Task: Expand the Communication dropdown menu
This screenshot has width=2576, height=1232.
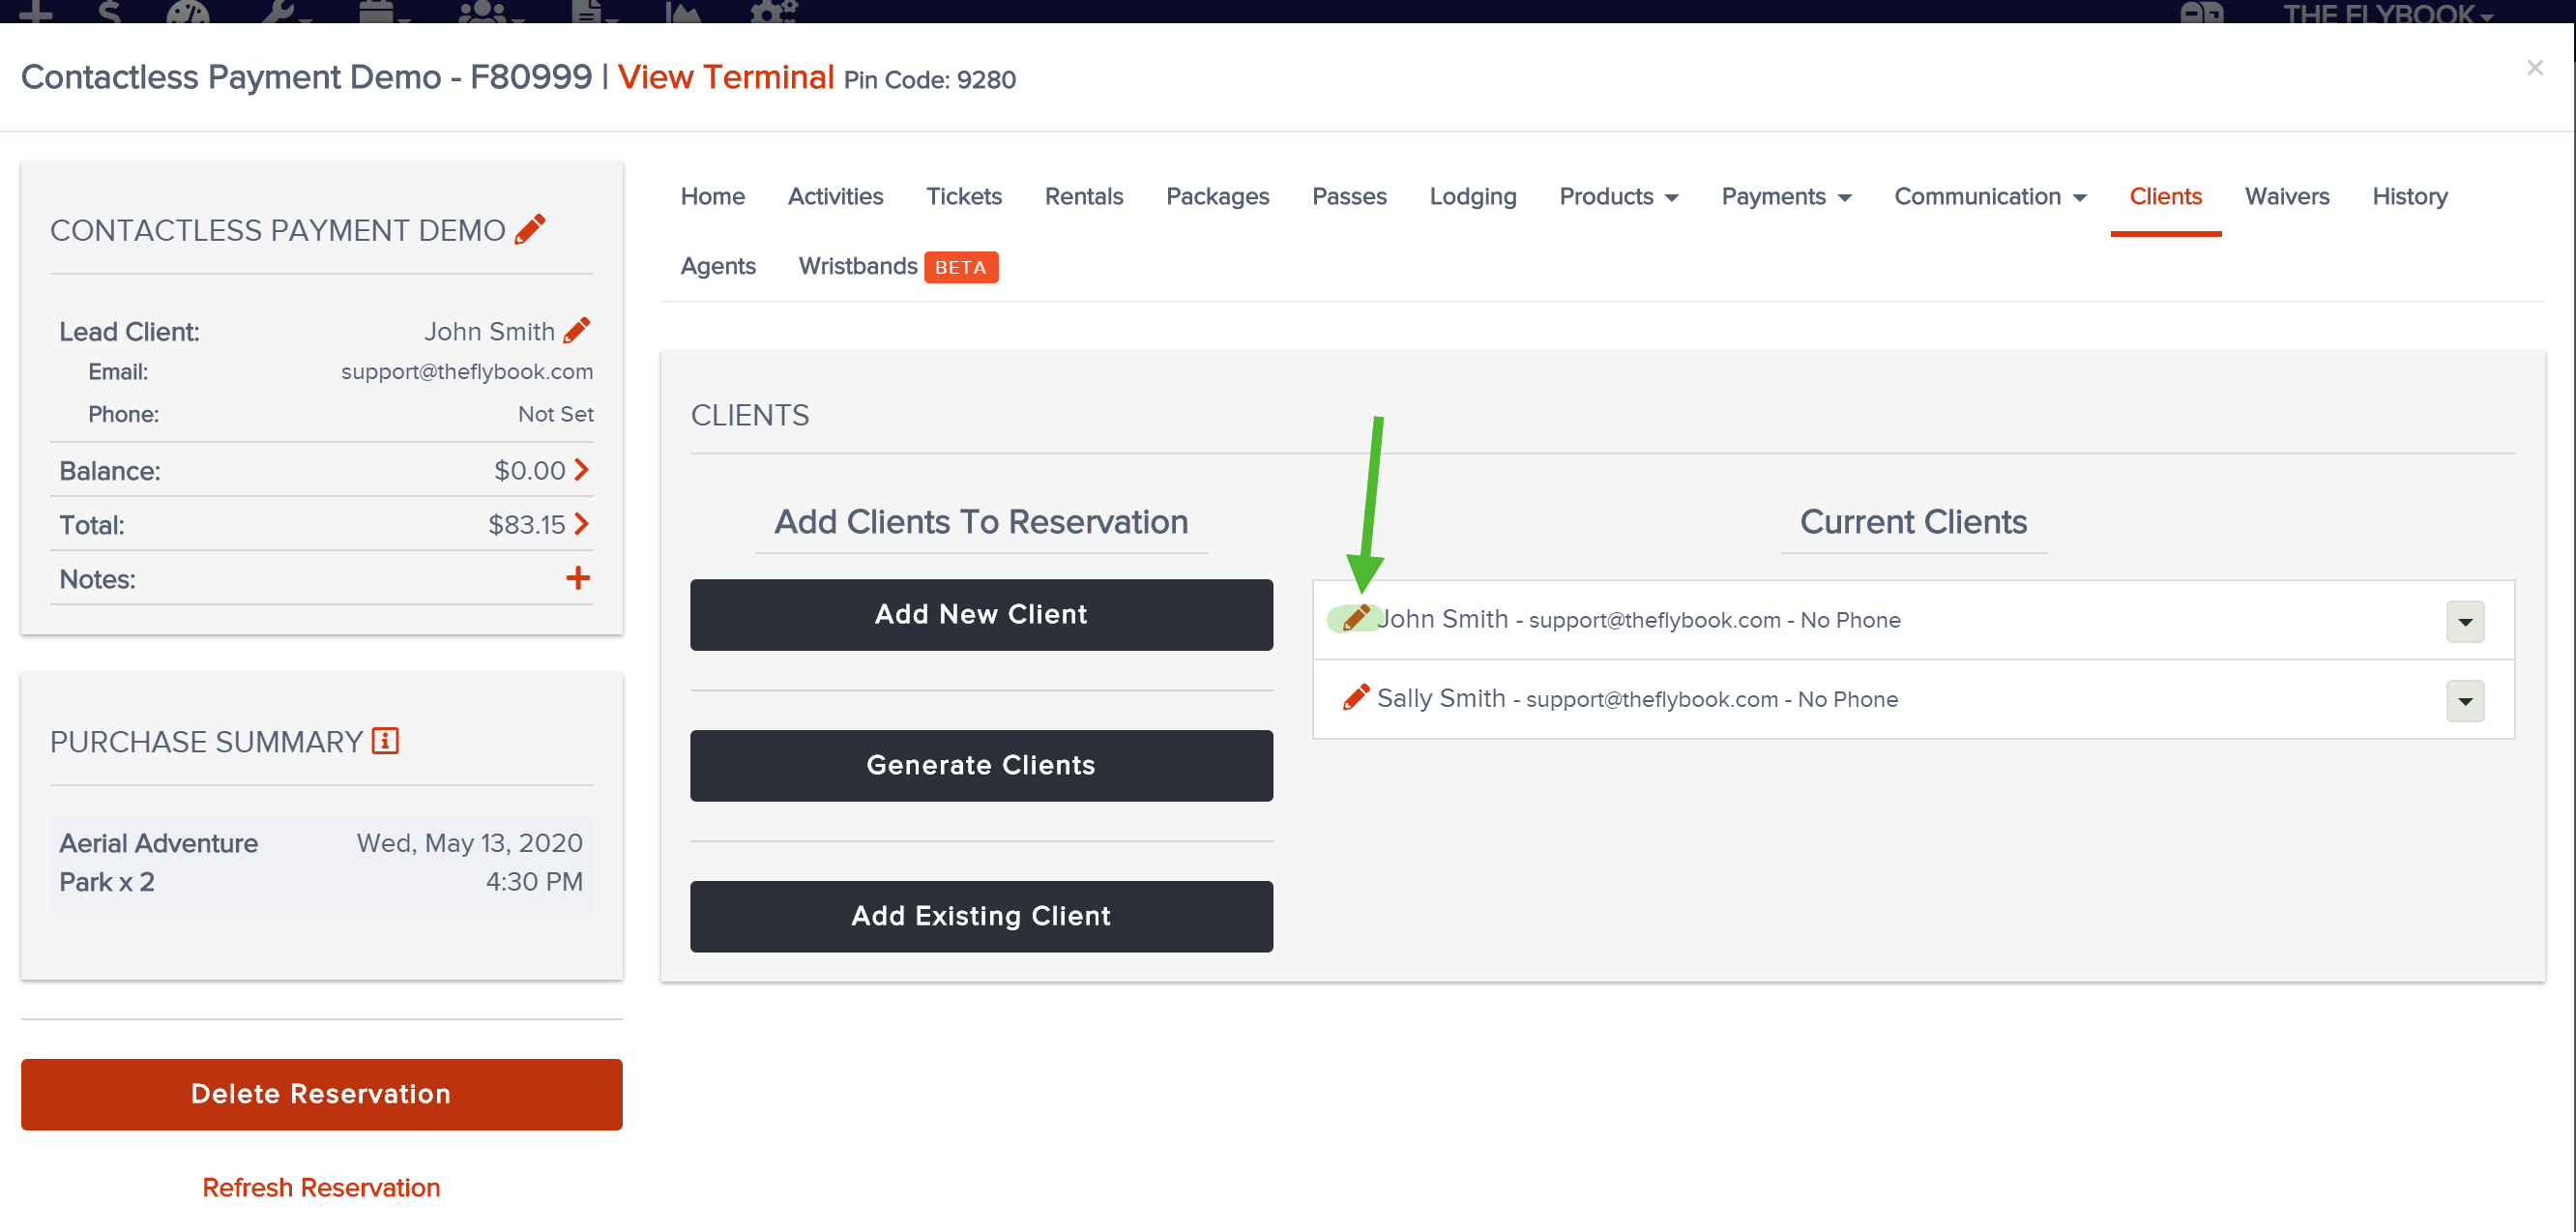Action: [1990, 196]
